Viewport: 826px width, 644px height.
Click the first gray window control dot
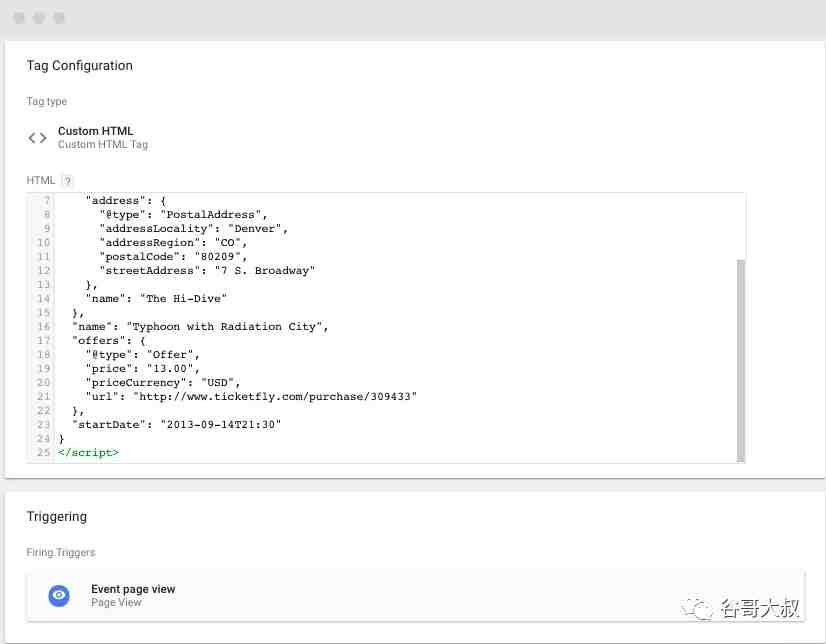point(19,18)
